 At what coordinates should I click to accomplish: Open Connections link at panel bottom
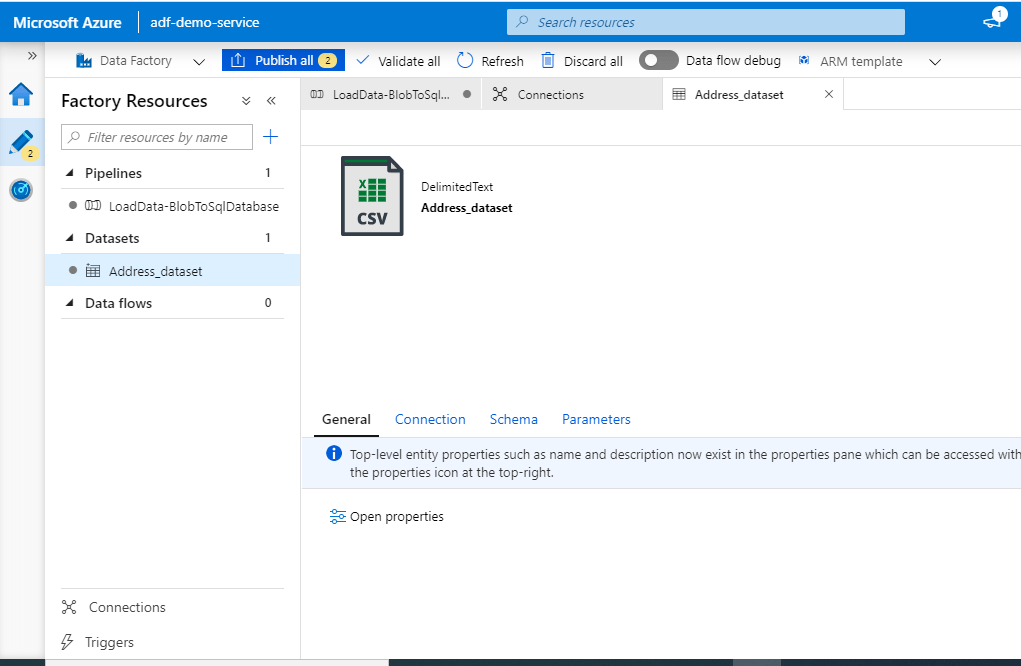pyautogui.click(x=127, y=607)
